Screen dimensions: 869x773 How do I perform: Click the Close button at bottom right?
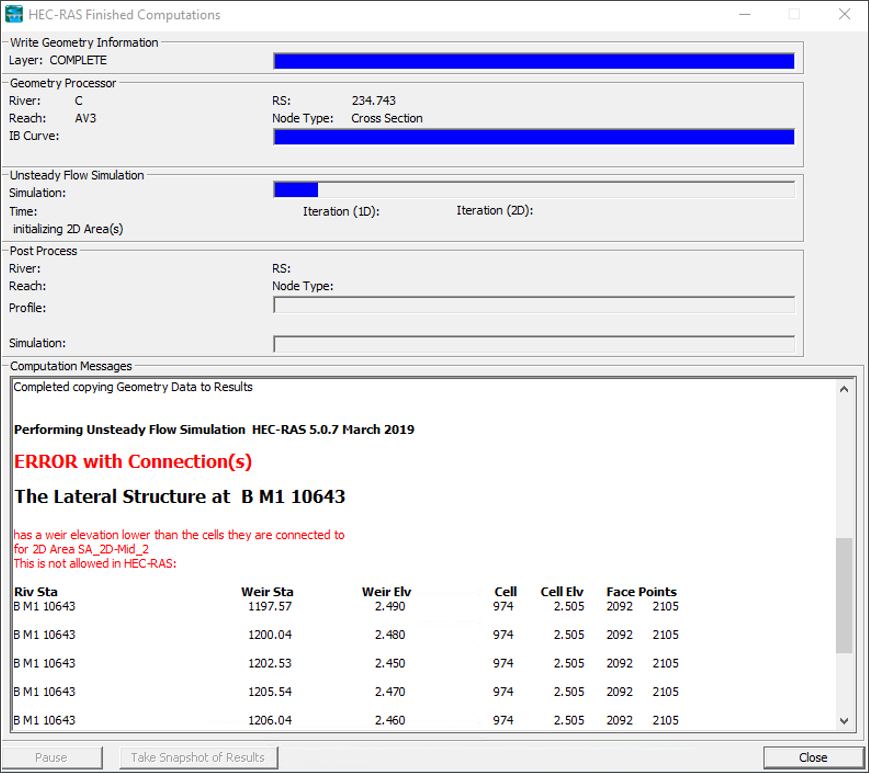point(812,757)
